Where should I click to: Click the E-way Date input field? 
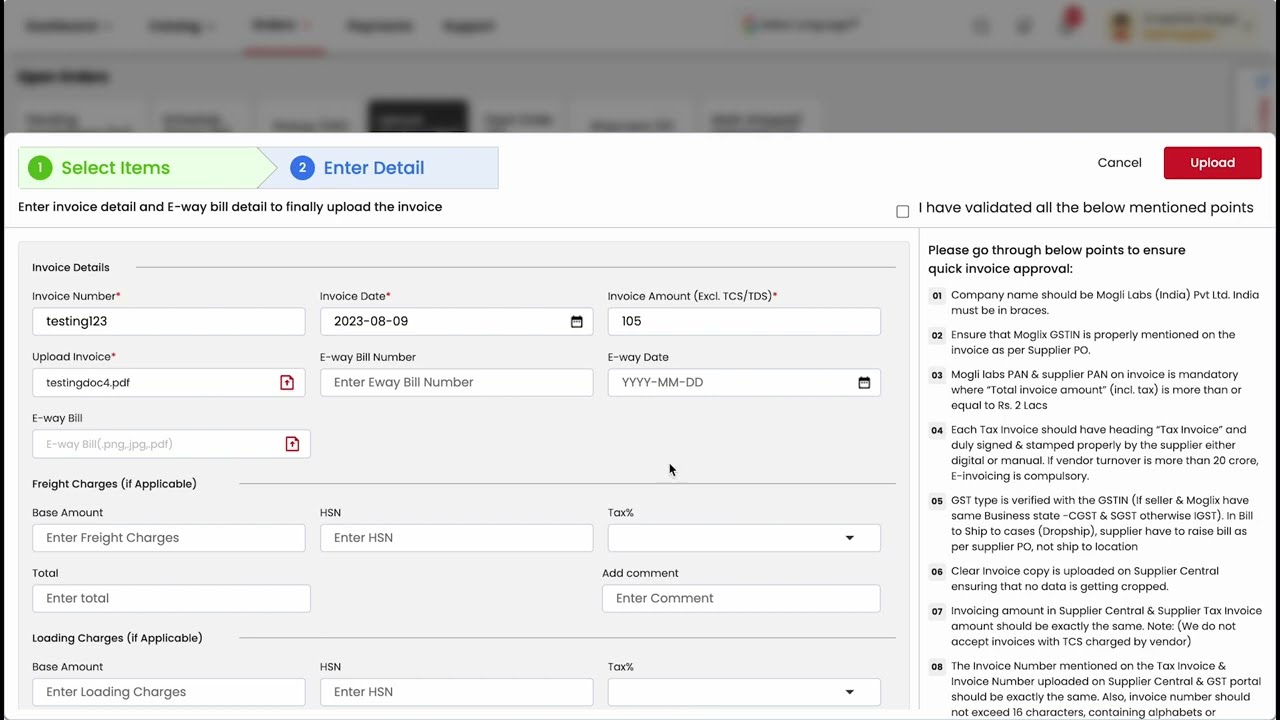(744, 382)
